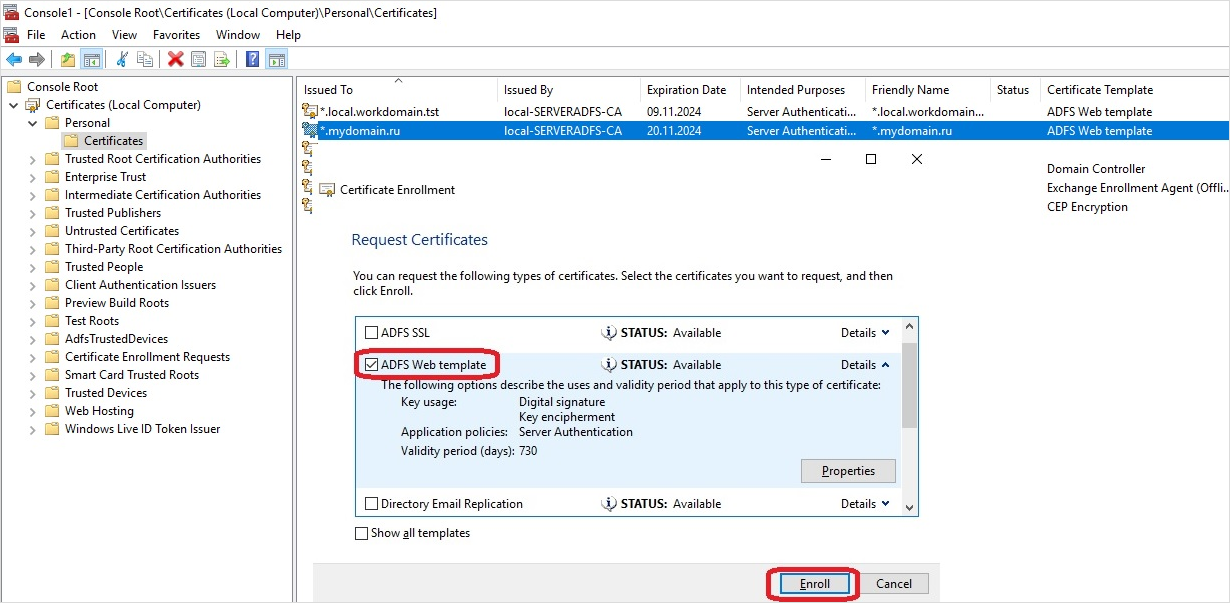Click the Cut scissors toolbar icon
The width and height of the screenshot is (1230, 603).
tap(122, 59)
